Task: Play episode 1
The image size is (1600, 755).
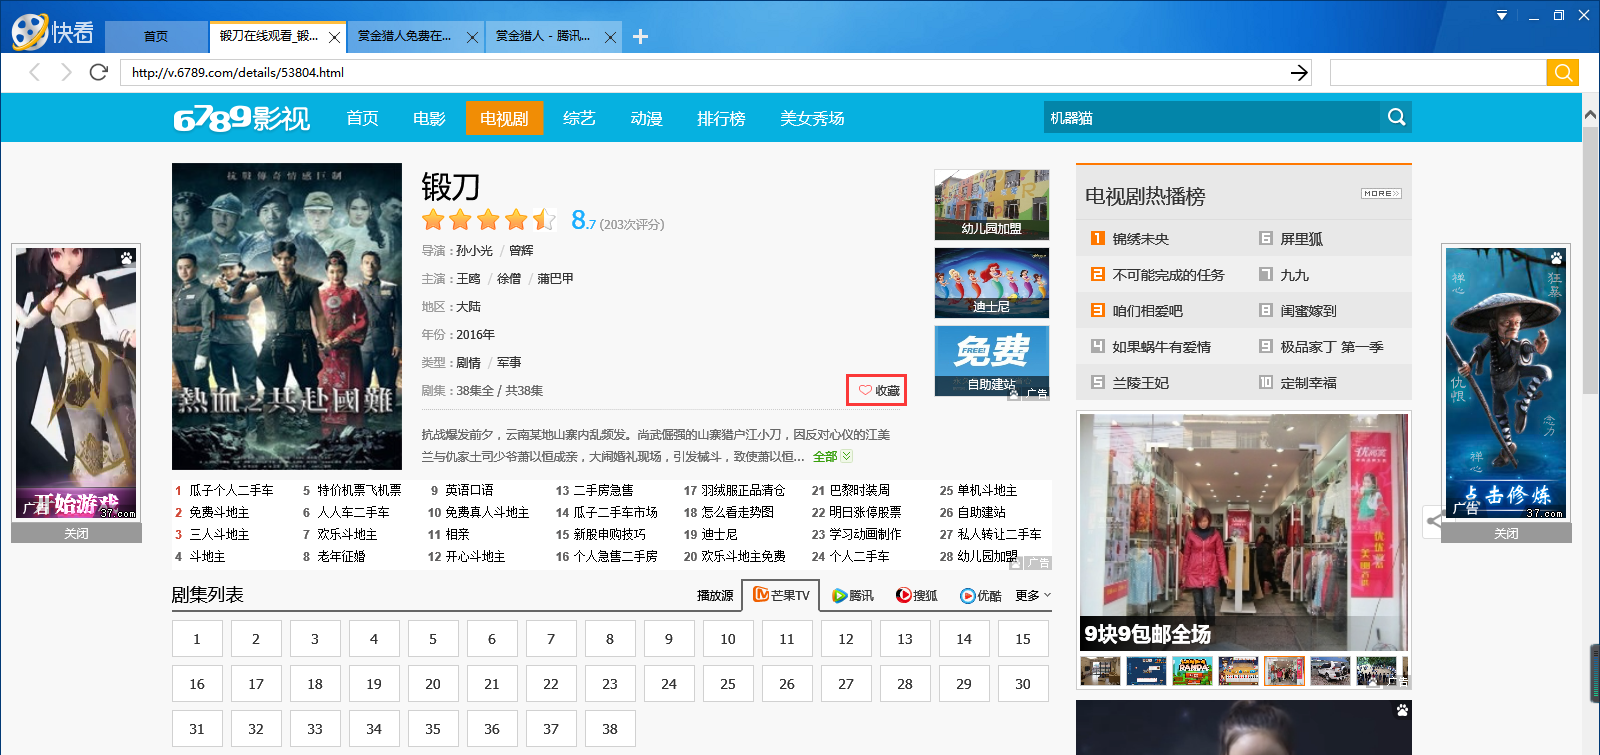Action: click(197, 639)
